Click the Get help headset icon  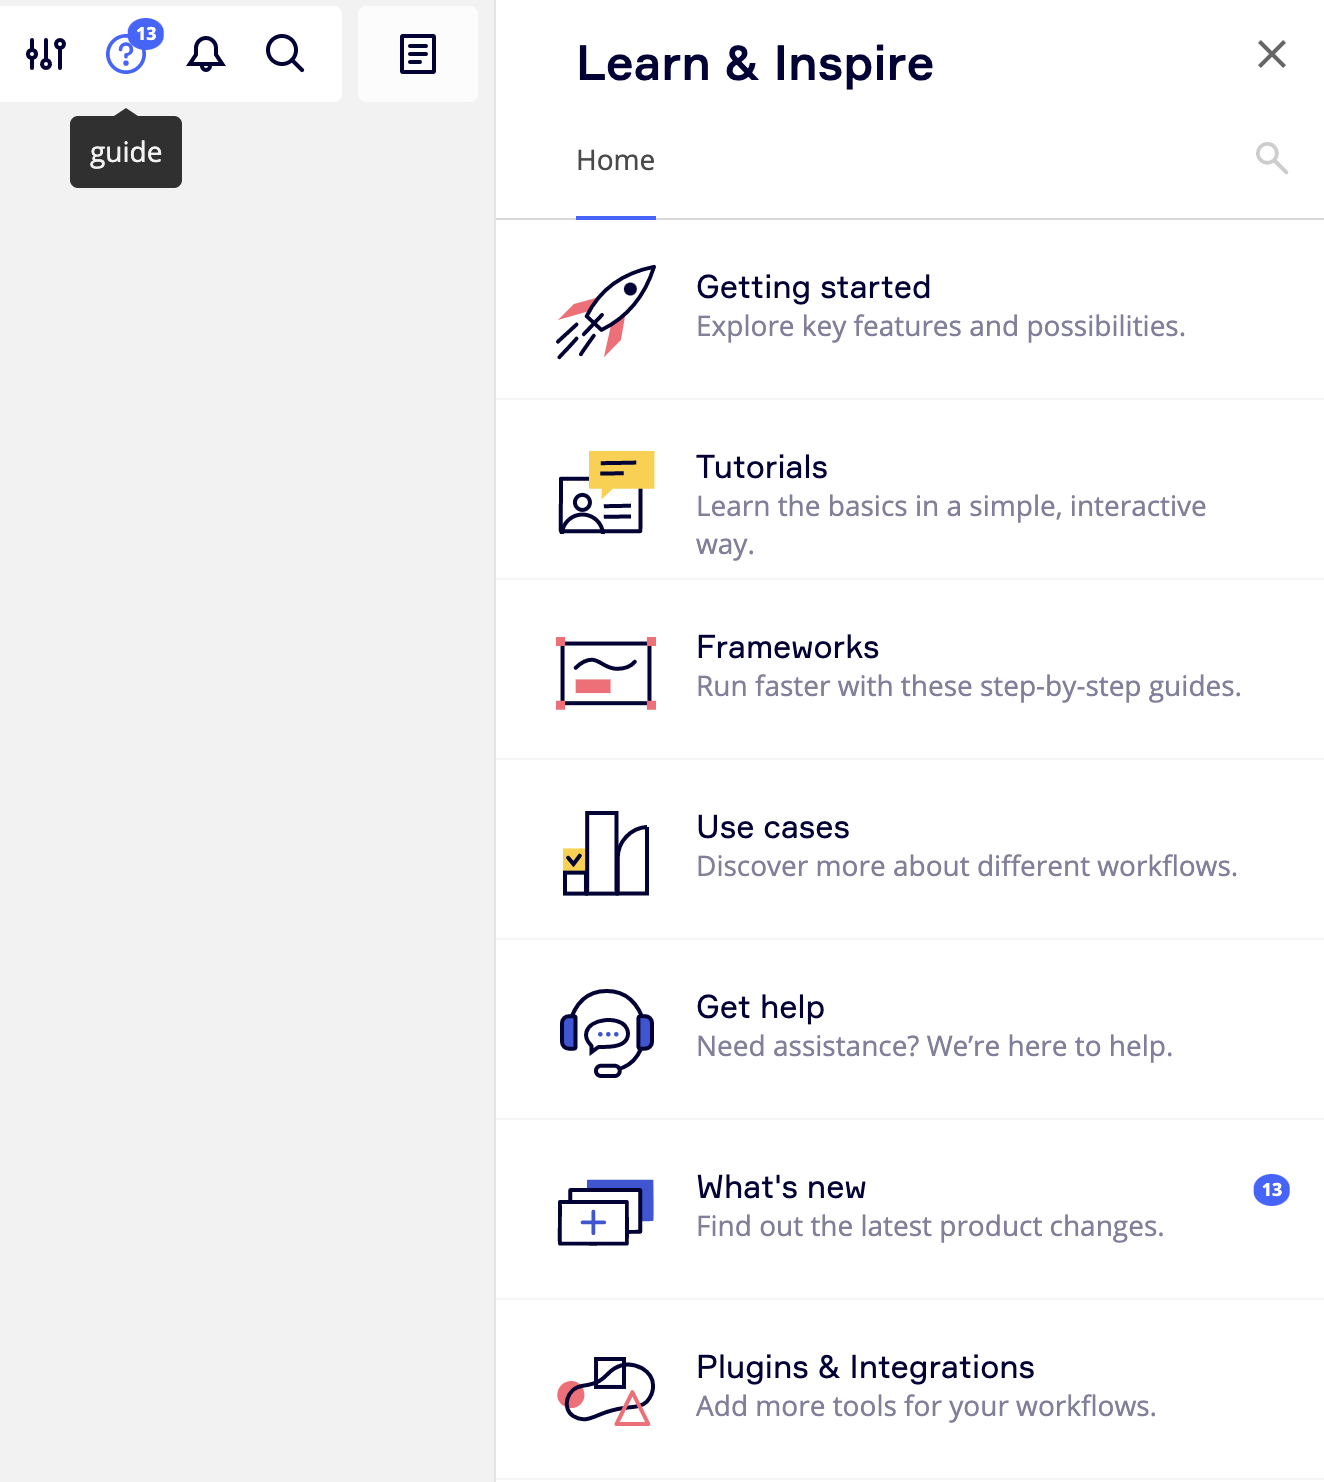tap(606, 1033)
